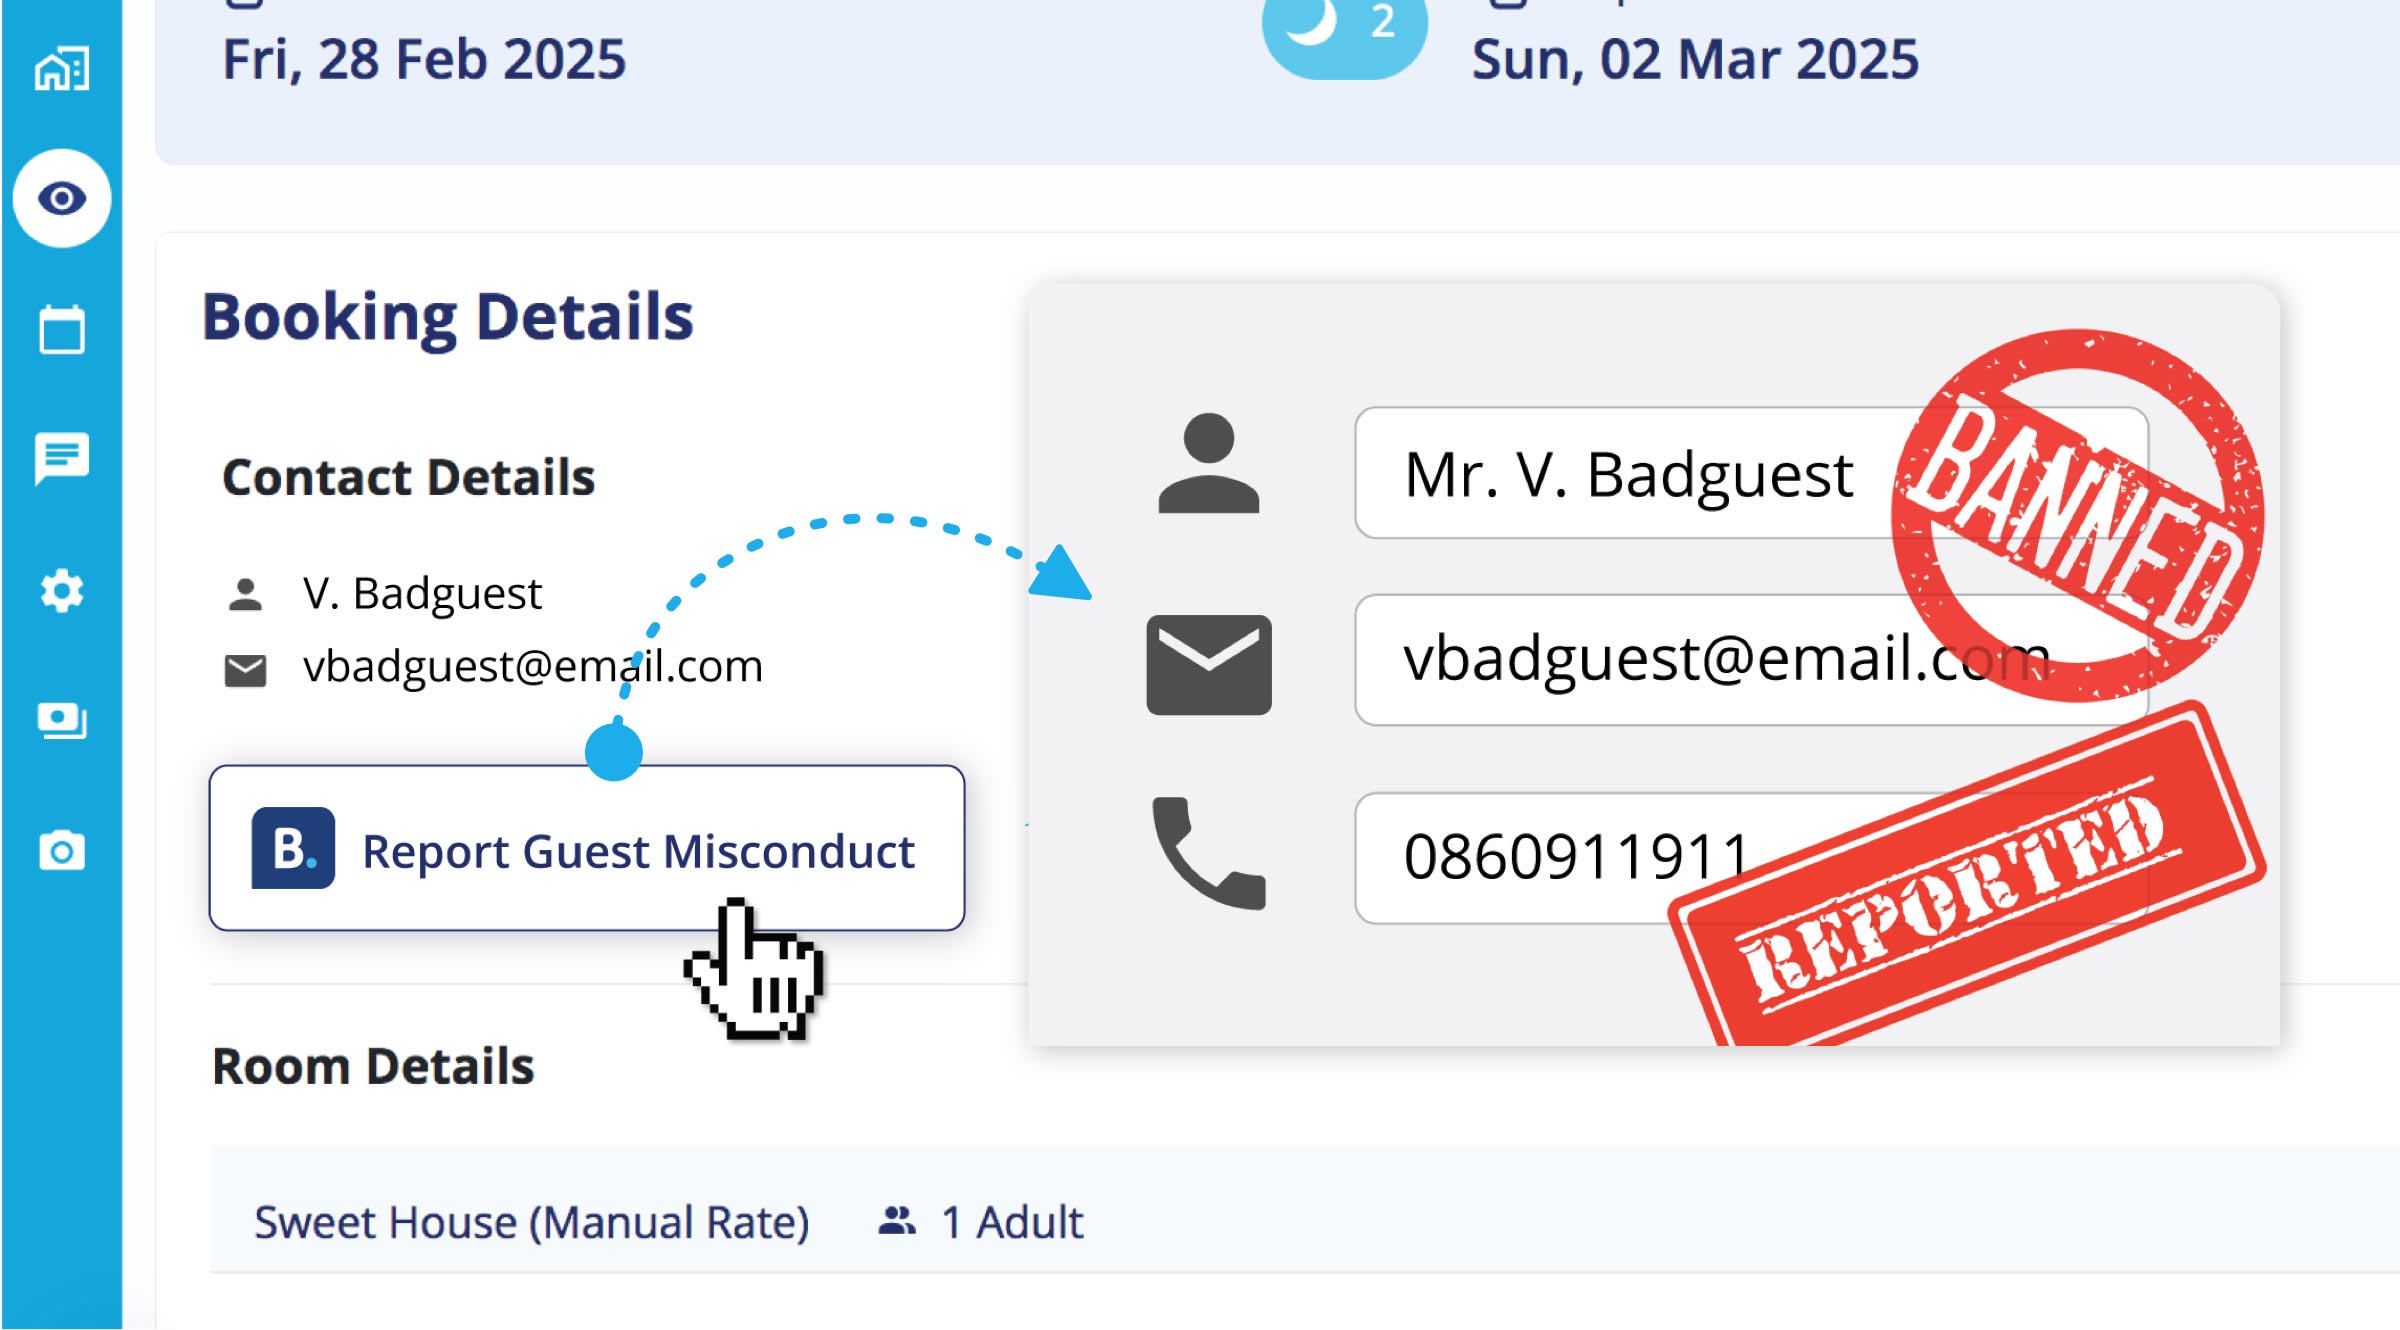Screen dimensions: 2400x1330
Task: Click the payments cash icon in sidebar
Action: click(62, 720)
